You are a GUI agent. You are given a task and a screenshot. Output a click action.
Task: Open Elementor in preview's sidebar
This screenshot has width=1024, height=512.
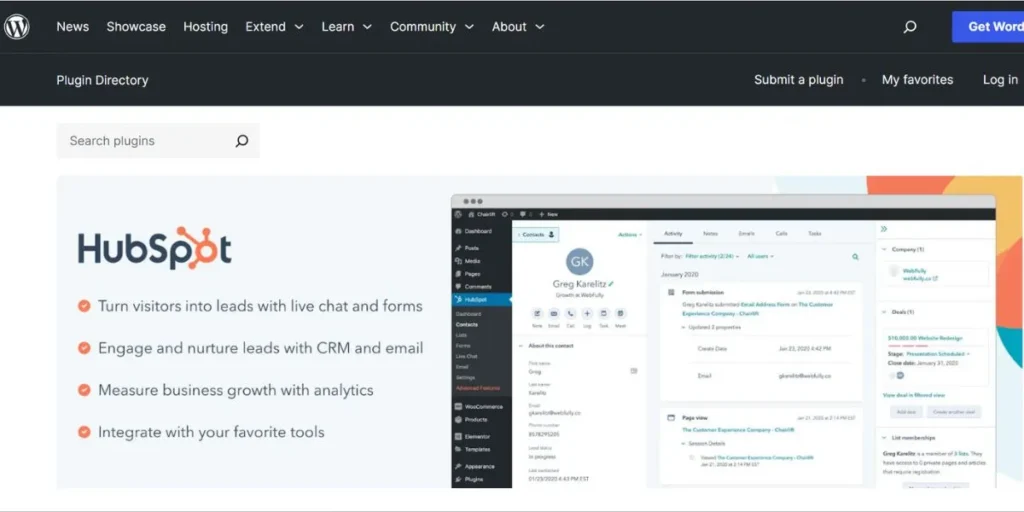[x=472, y=436]
